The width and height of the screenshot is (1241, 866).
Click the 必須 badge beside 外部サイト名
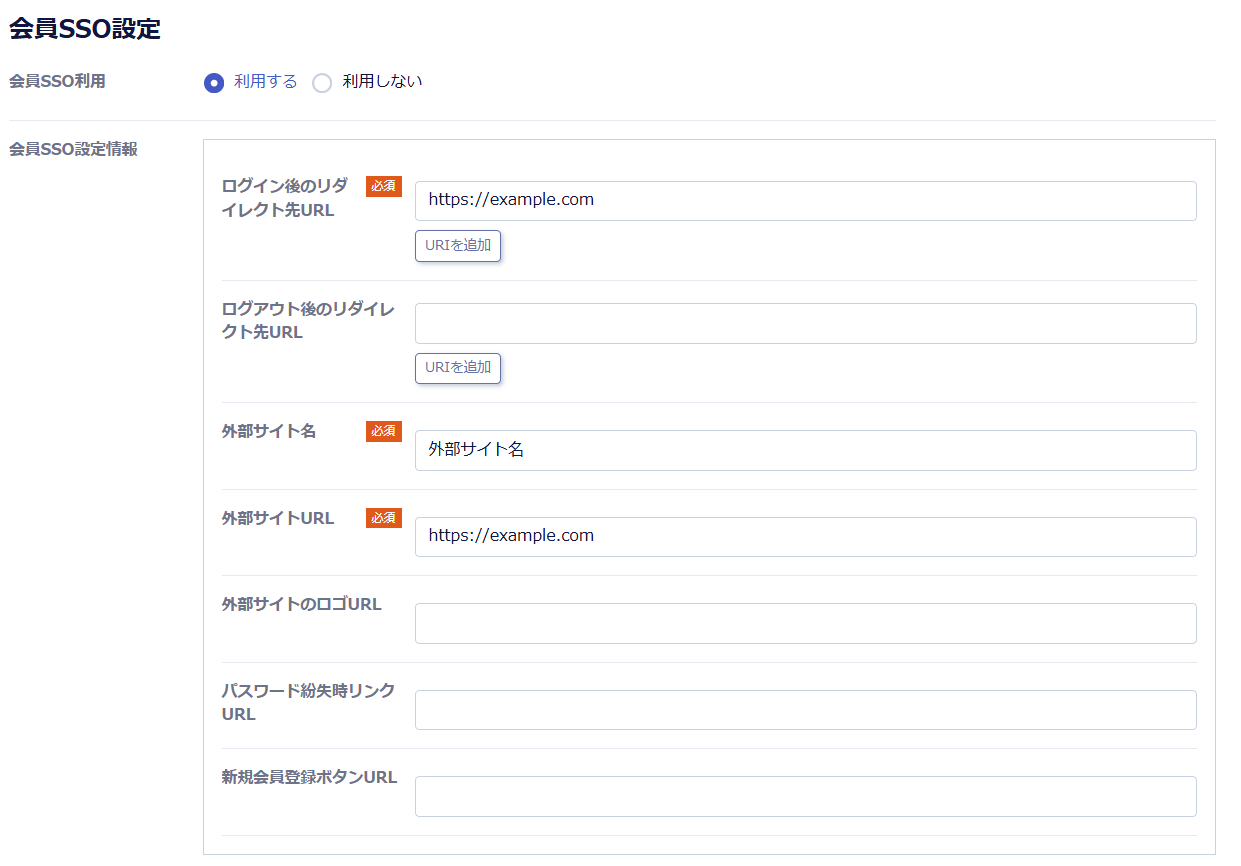coord(384,431)
